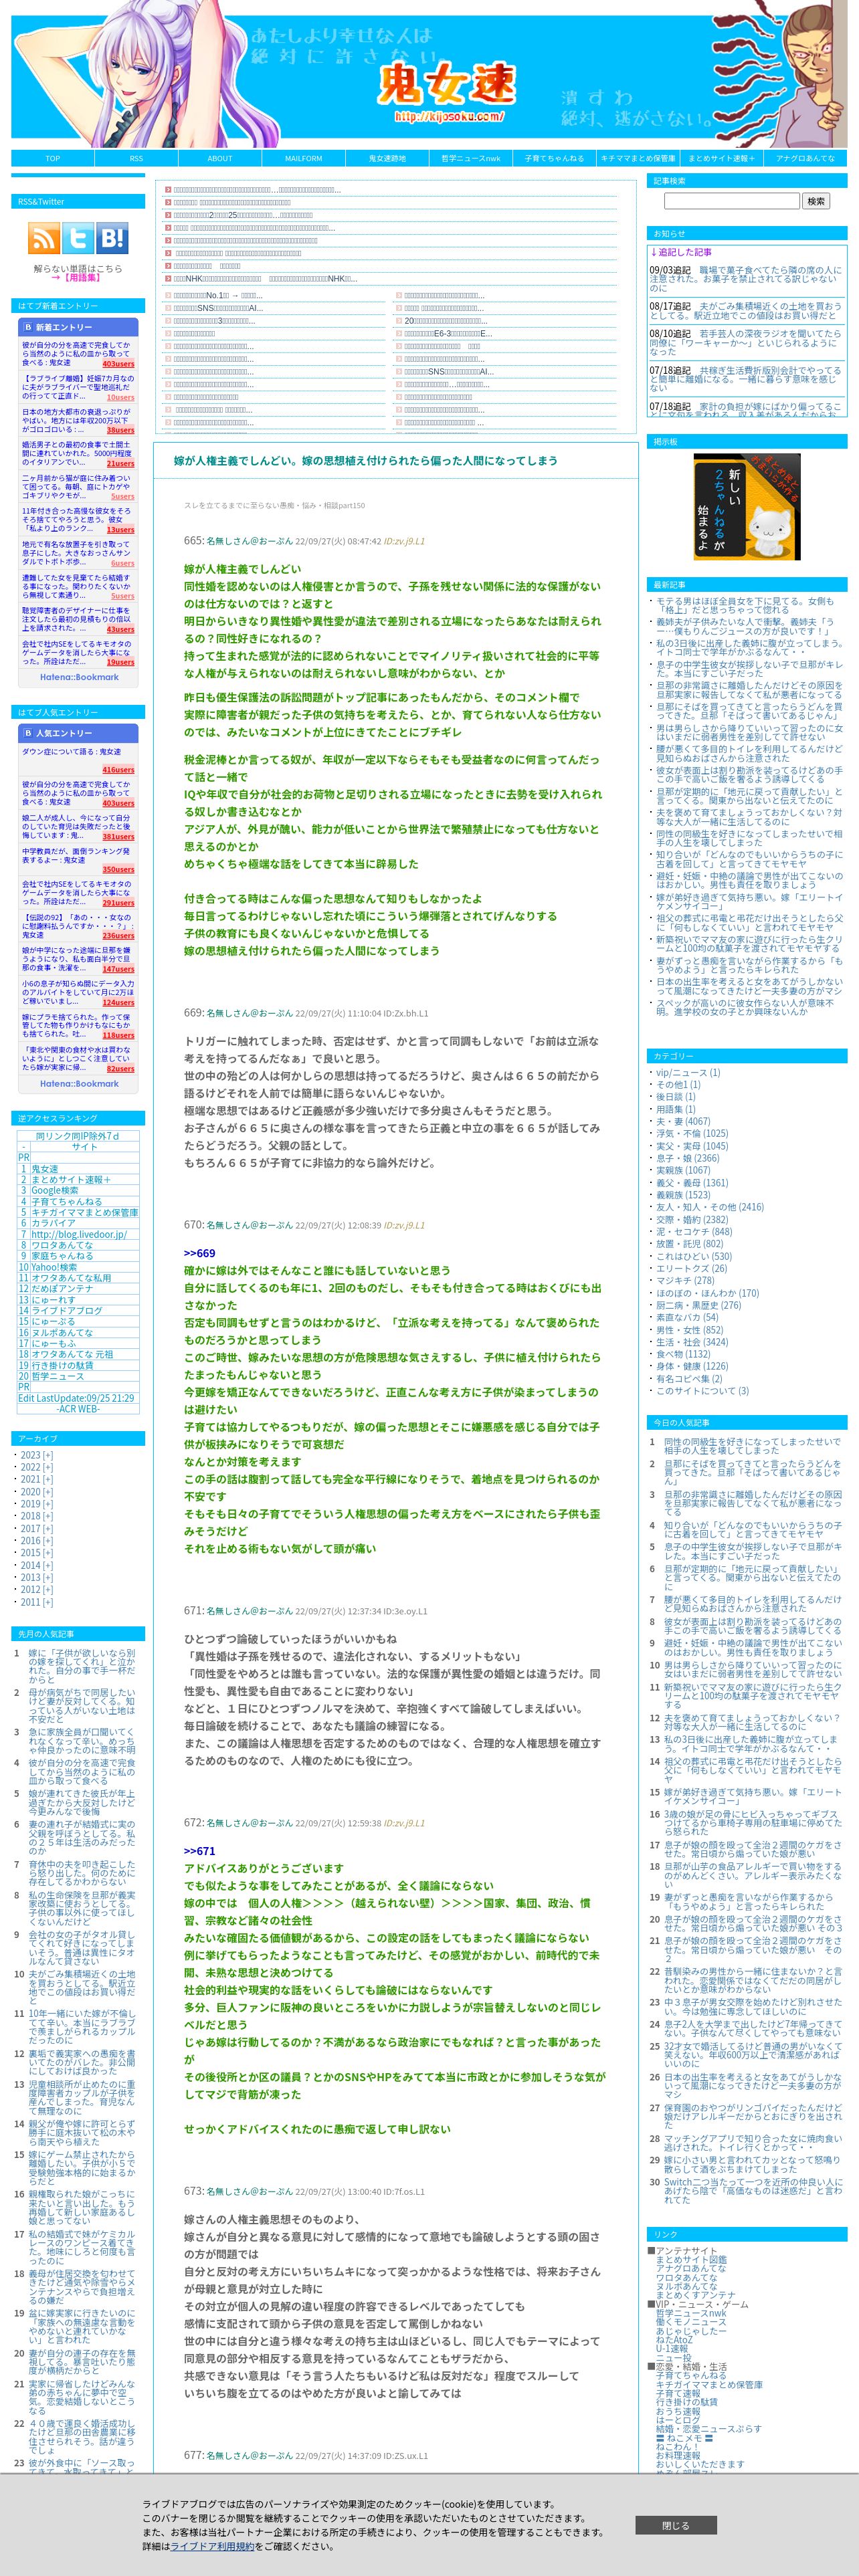Open the MAILFORM navigation item

click(x=303, y=158)
